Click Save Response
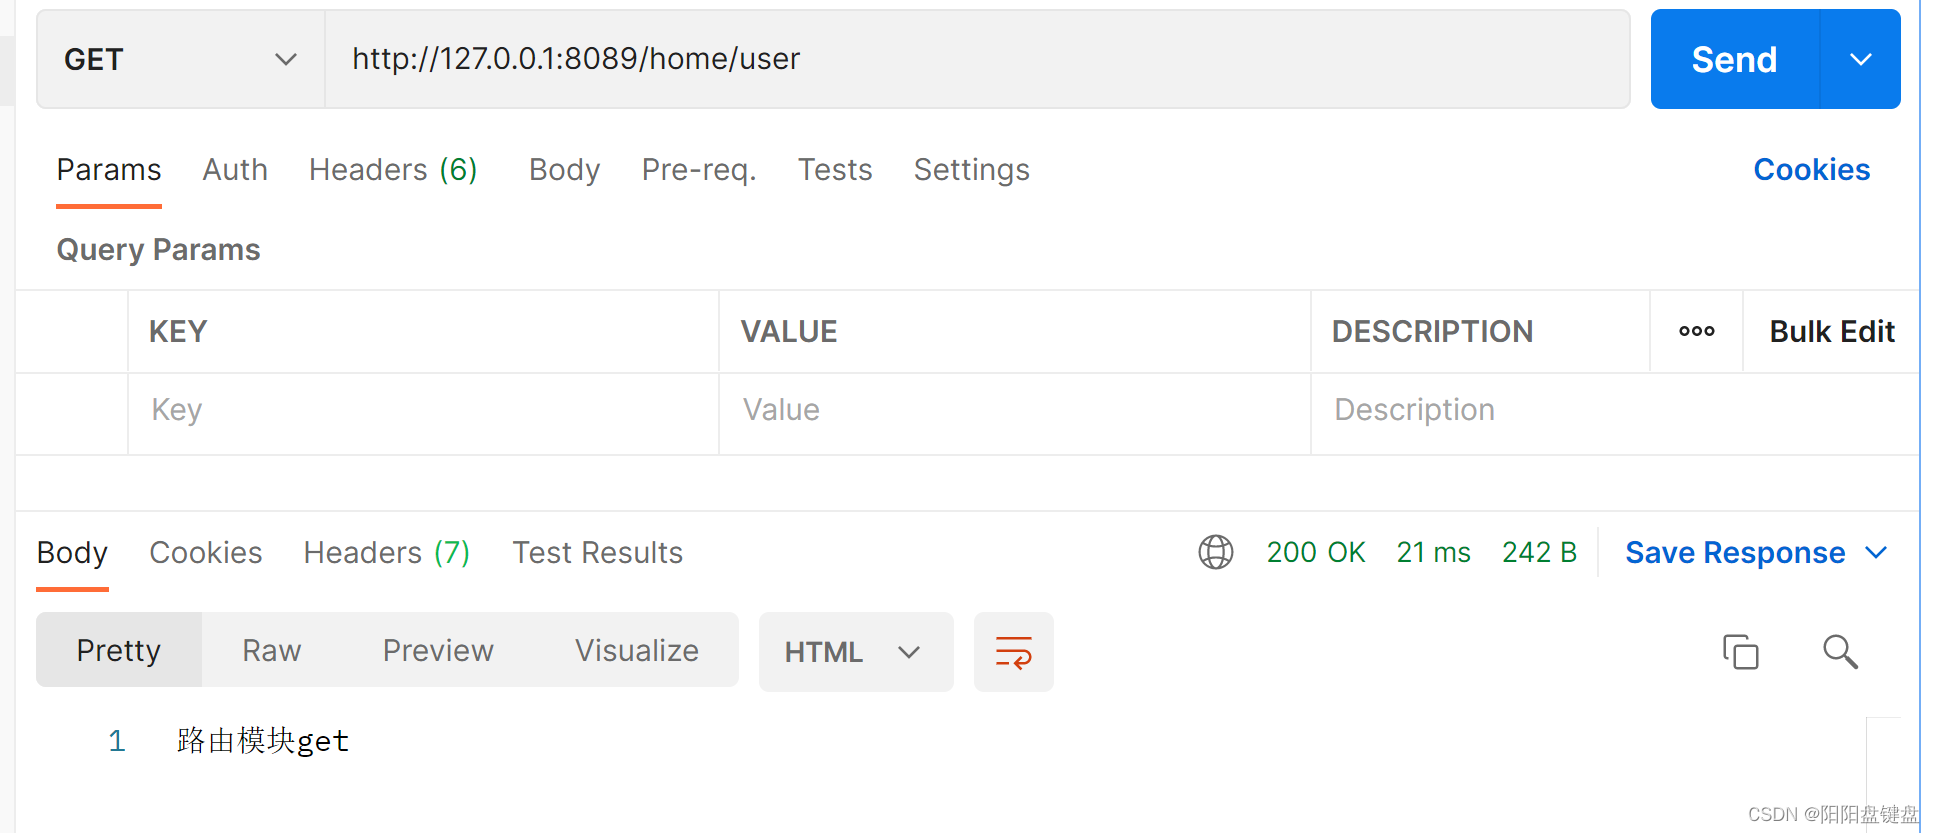Viewport: 1935px width, 833px height. pos(1735,552)
